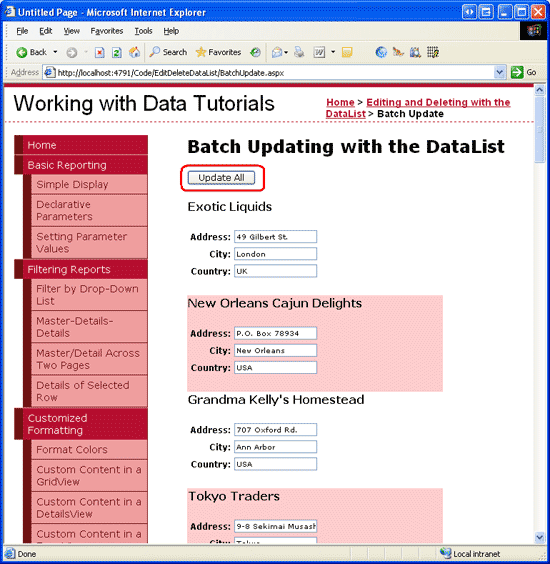
Task: Open the address bar dropdown arrow
Action: (499, 73)
